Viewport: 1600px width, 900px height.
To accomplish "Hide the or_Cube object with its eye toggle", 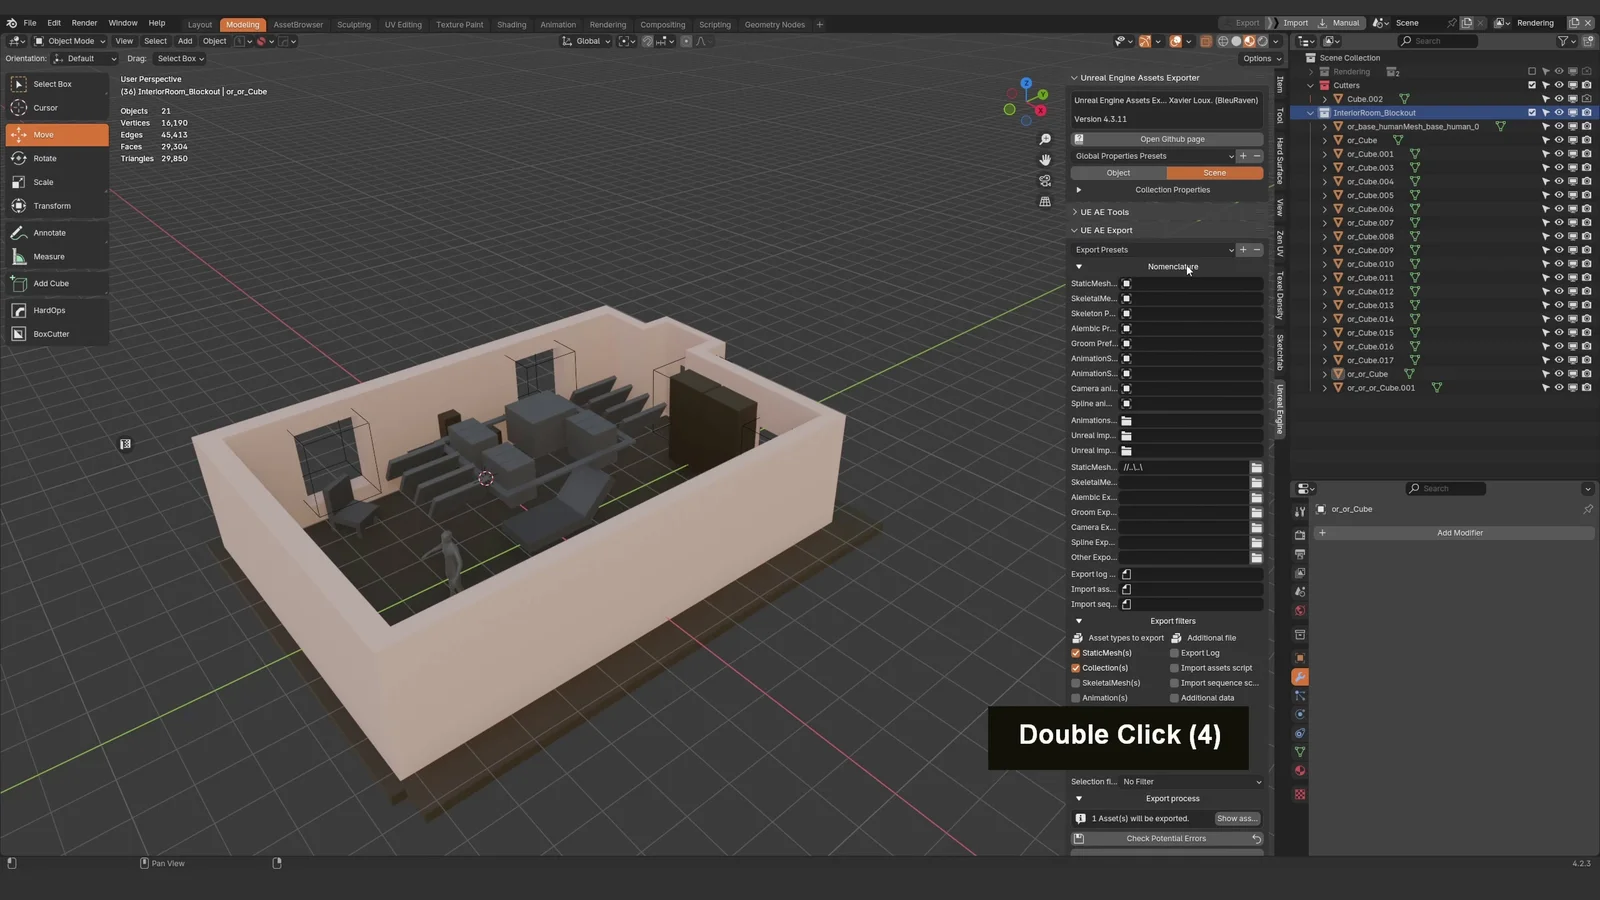I will 1559,140.
